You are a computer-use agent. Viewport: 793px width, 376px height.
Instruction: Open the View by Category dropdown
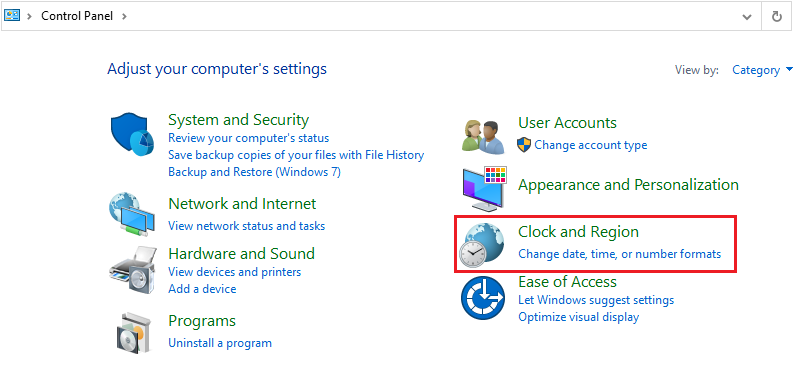pyautogui.click(x=762, y=70)
